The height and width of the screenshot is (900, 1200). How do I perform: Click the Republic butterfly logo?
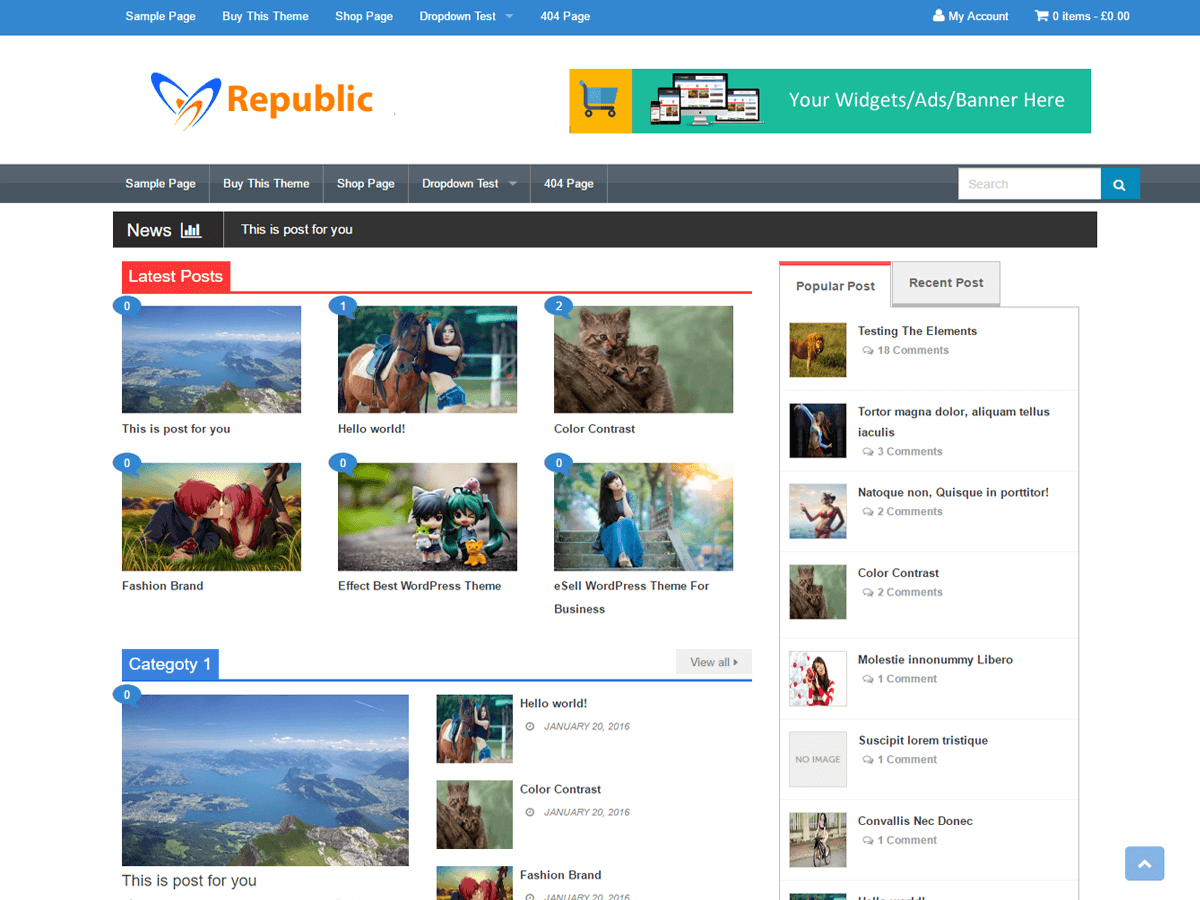pyautogui.click(x=185, y=100)
